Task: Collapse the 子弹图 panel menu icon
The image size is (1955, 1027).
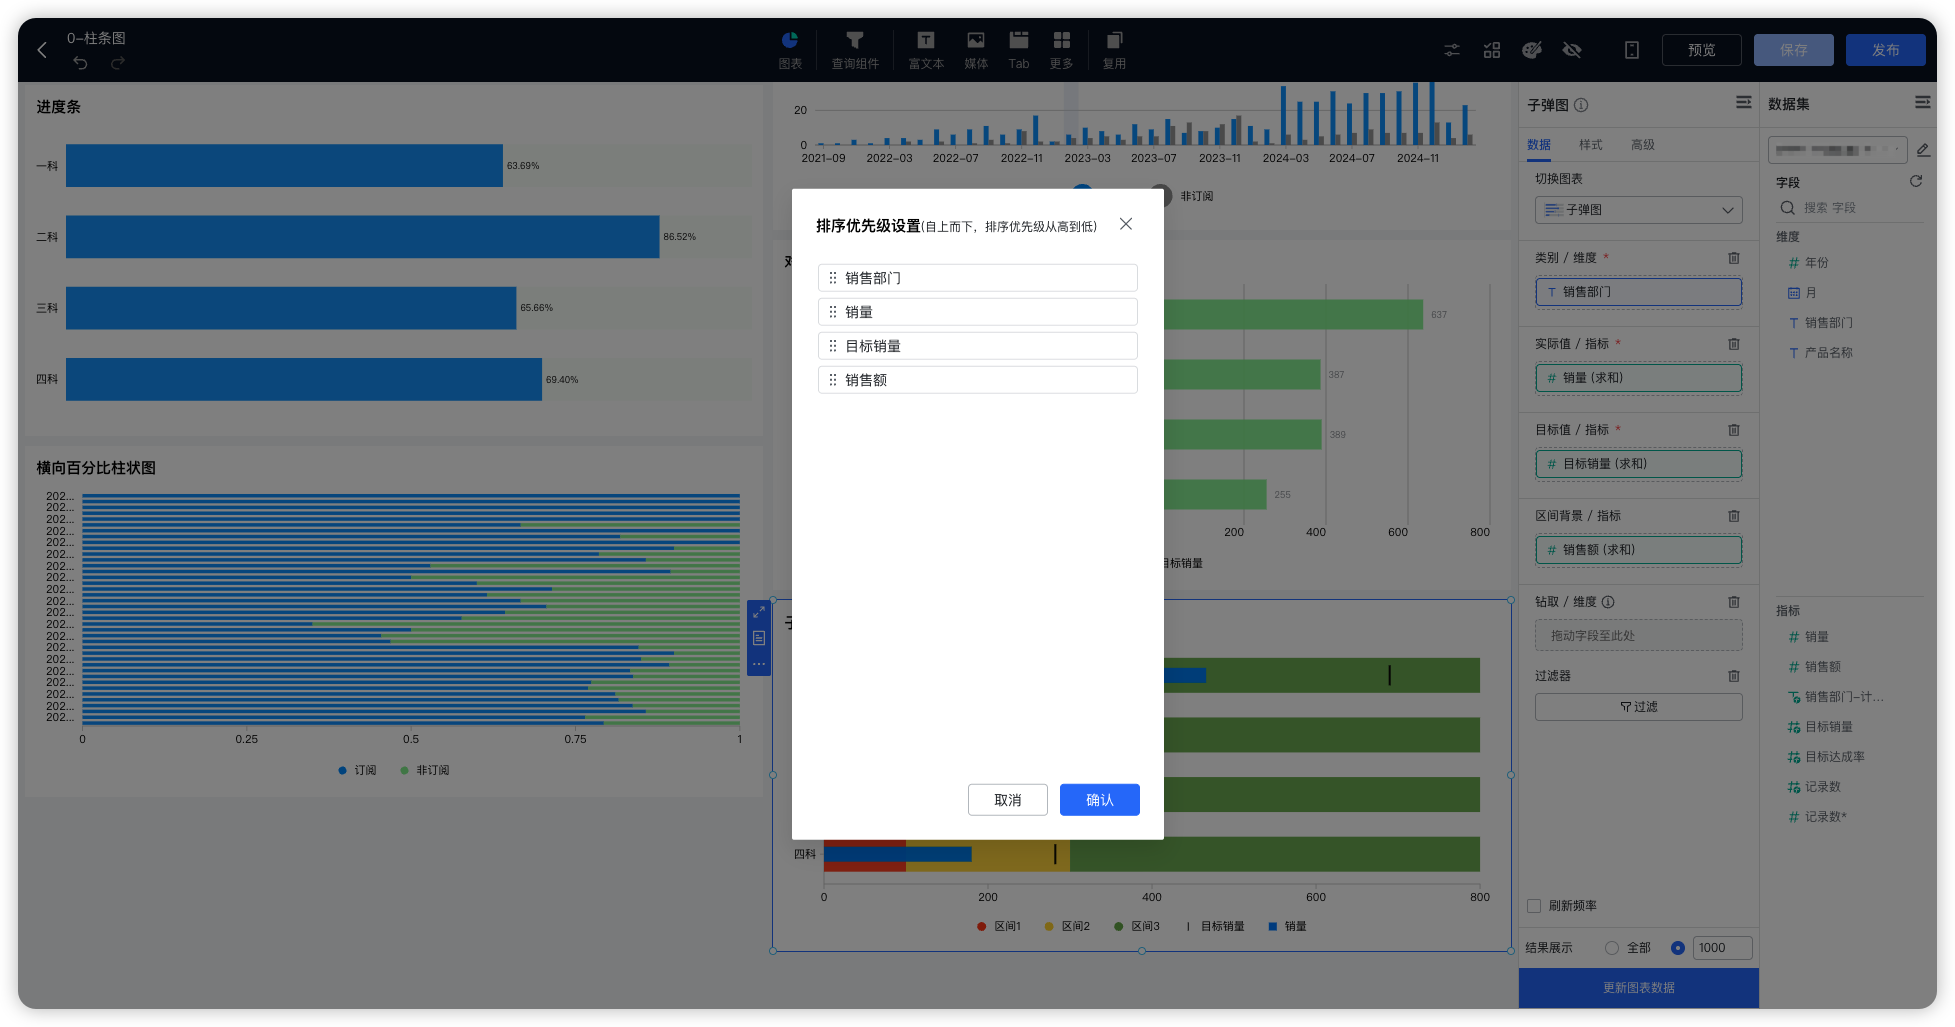Action: [x=1744, y=102]
